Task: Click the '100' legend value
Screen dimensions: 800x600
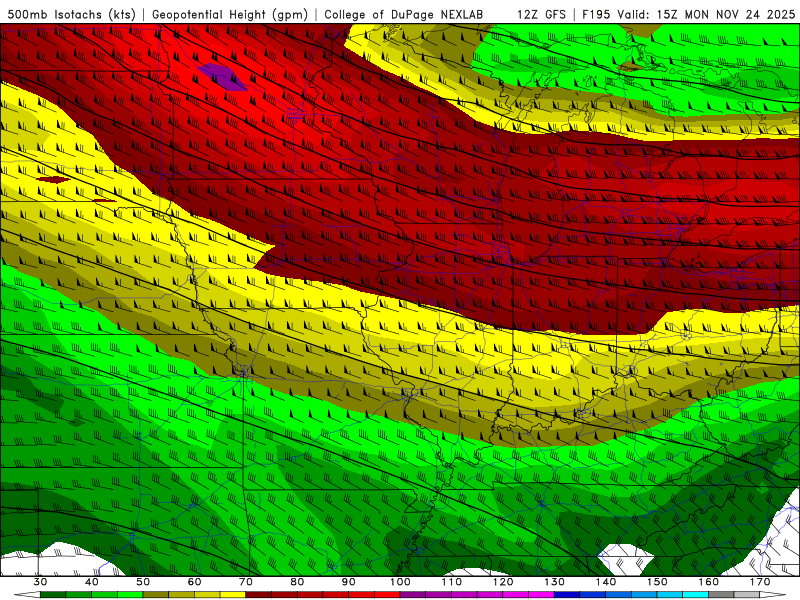Action: point(400,582)
